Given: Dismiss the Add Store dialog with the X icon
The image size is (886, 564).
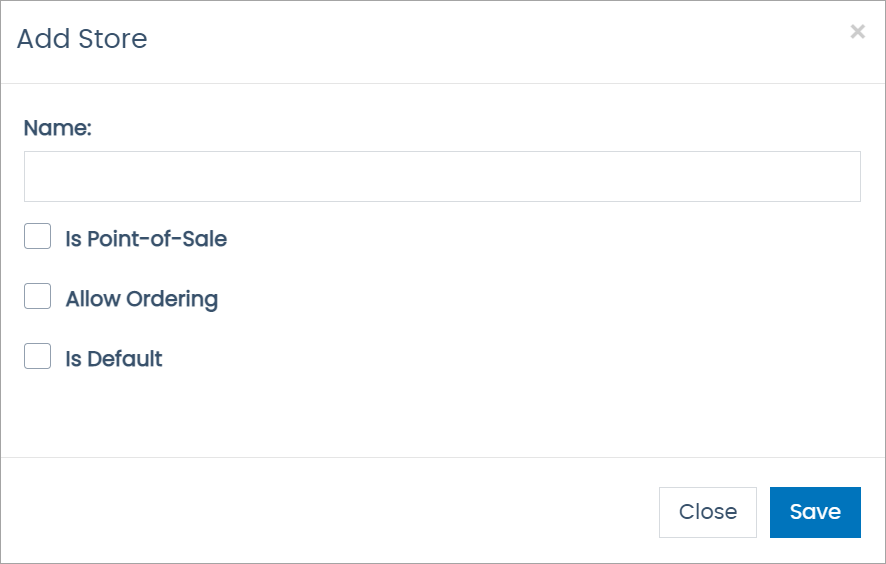Looking at the screenshot, I should tap(857, 32).
